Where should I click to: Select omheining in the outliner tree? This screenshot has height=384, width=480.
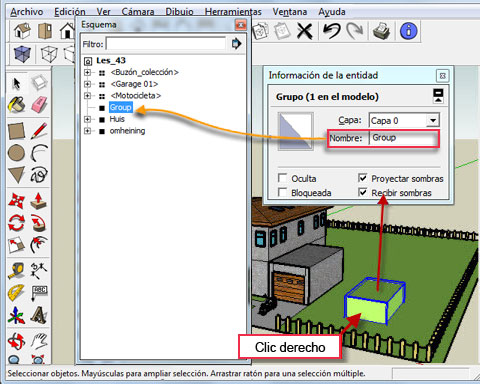[x=127, y=131]
